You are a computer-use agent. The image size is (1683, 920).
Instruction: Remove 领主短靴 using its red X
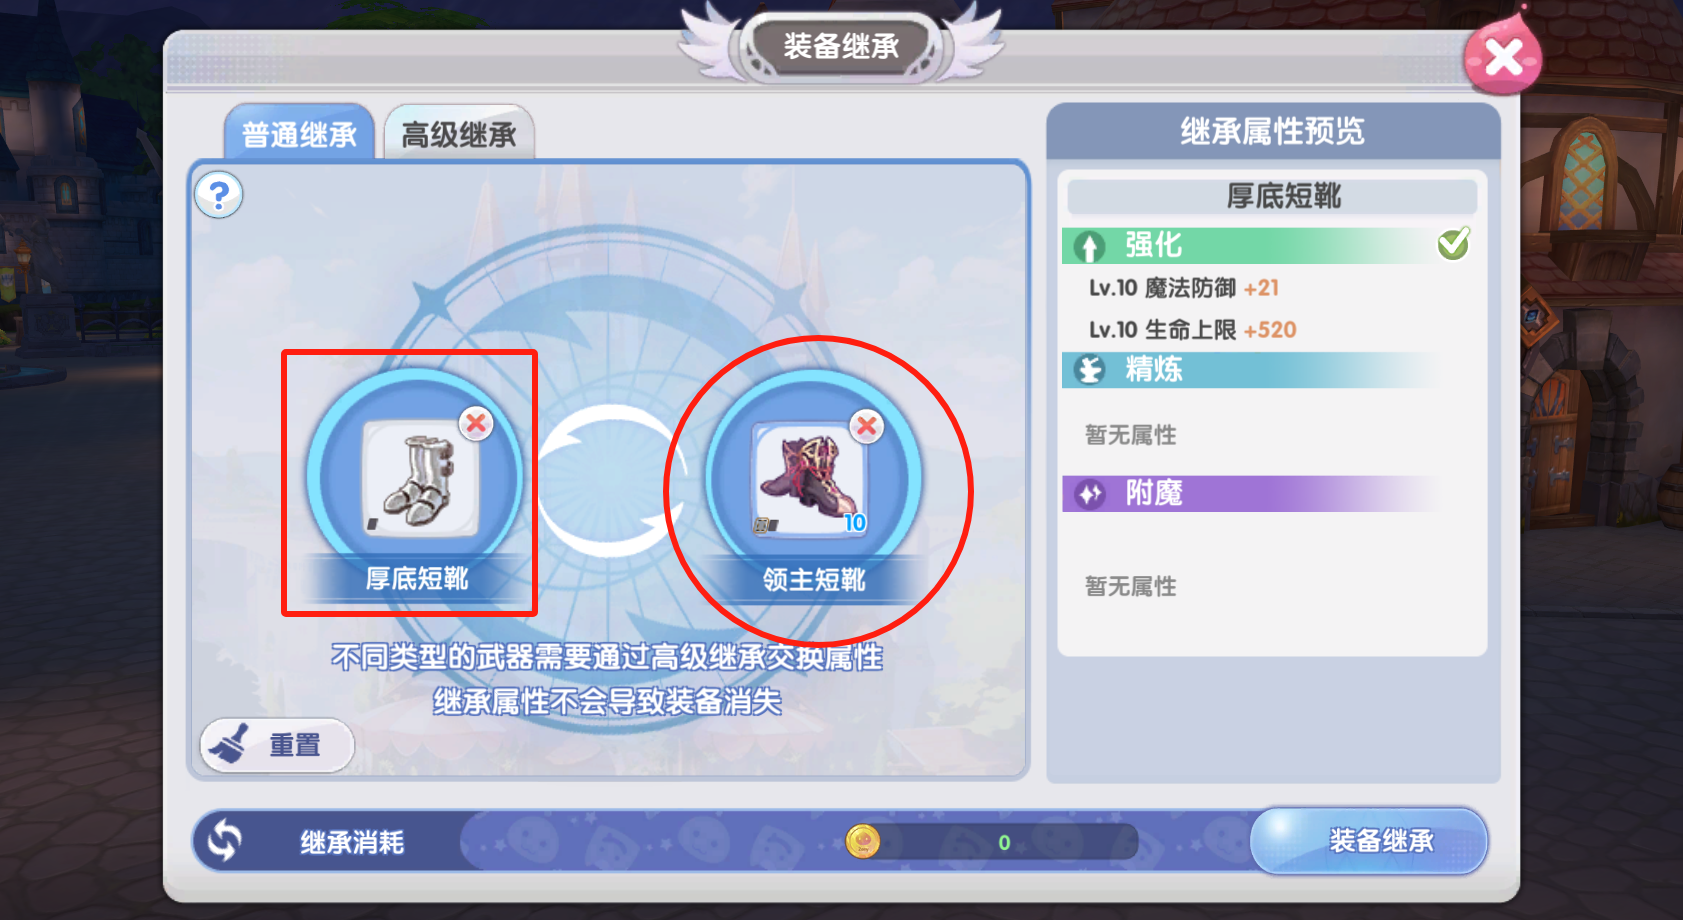click(867, 427)
